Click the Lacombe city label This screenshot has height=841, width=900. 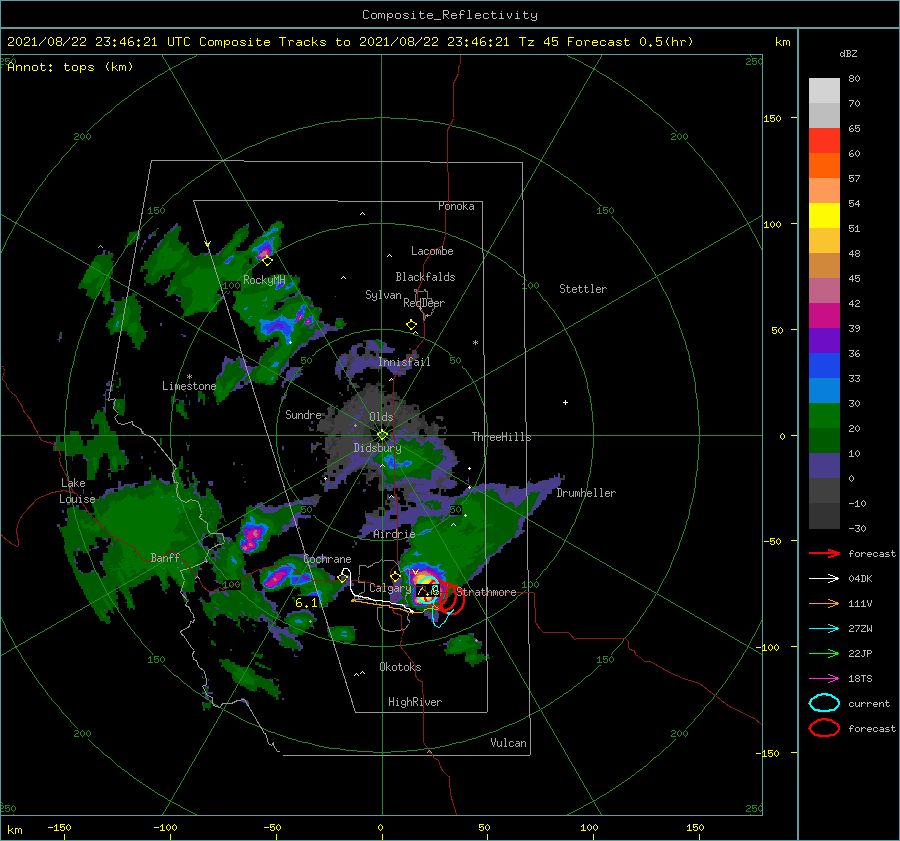432,251
